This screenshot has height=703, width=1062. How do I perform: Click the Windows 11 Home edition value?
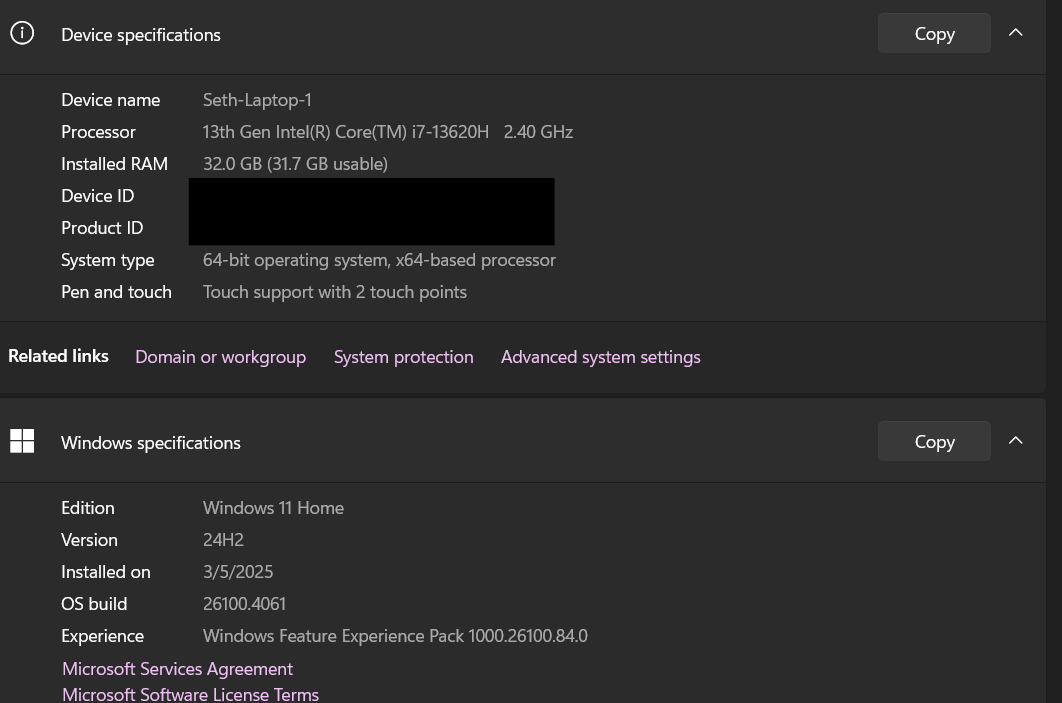[x=273, y=507]
